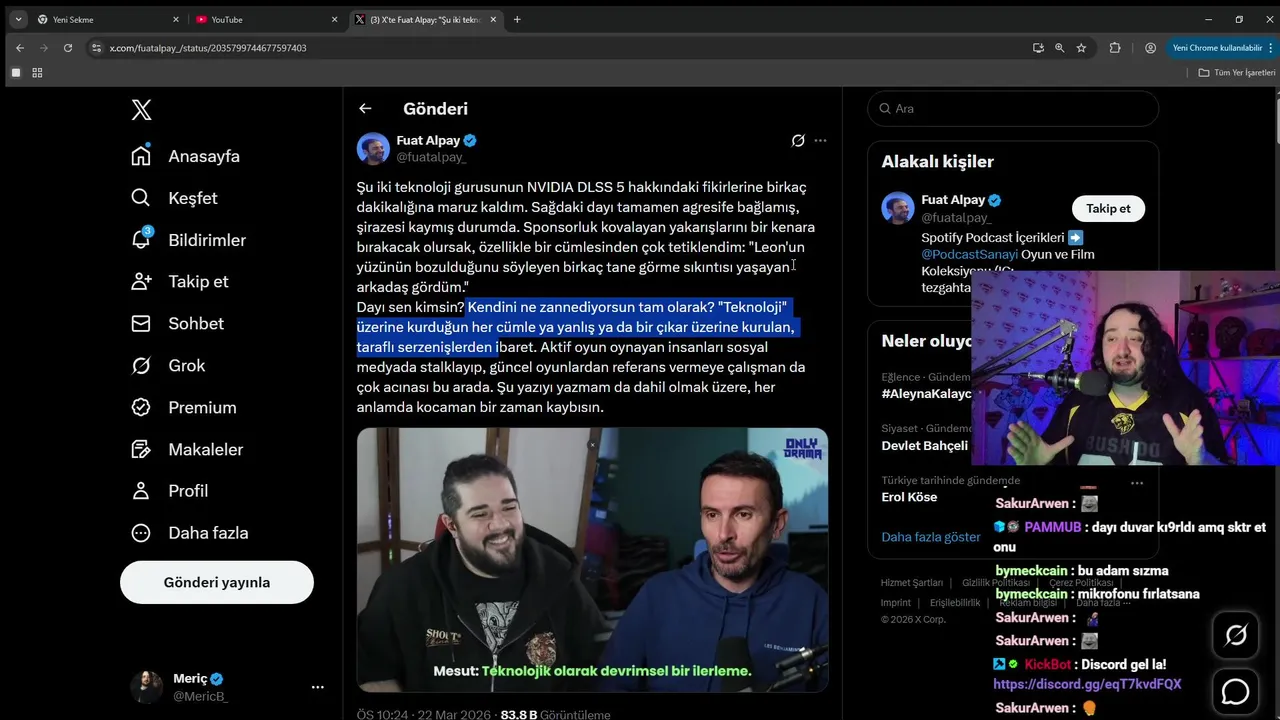The height and width of the screenshot is (720, 1280).
Task: Open Makaleler articles
Action: pyautogui.click(x=187, y=450)
